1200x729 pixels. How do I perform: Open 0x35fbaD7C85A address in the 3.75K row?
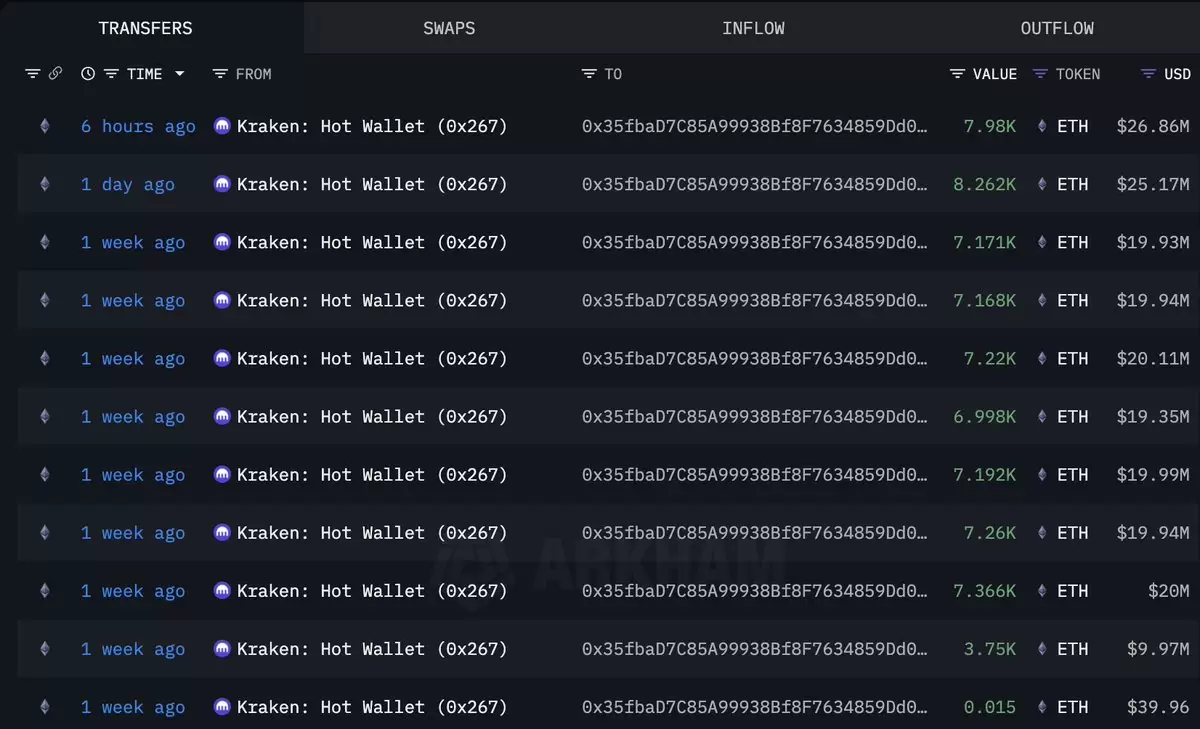(x=754, y=649)
